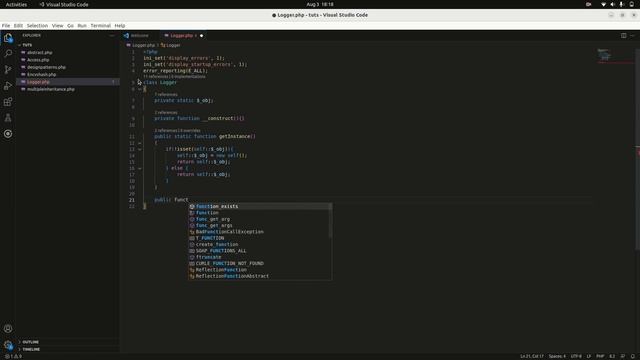Viewport: 640px width, 360px height.
Task: Click the errors and warnings status indicator
Action: pos(13,356)
